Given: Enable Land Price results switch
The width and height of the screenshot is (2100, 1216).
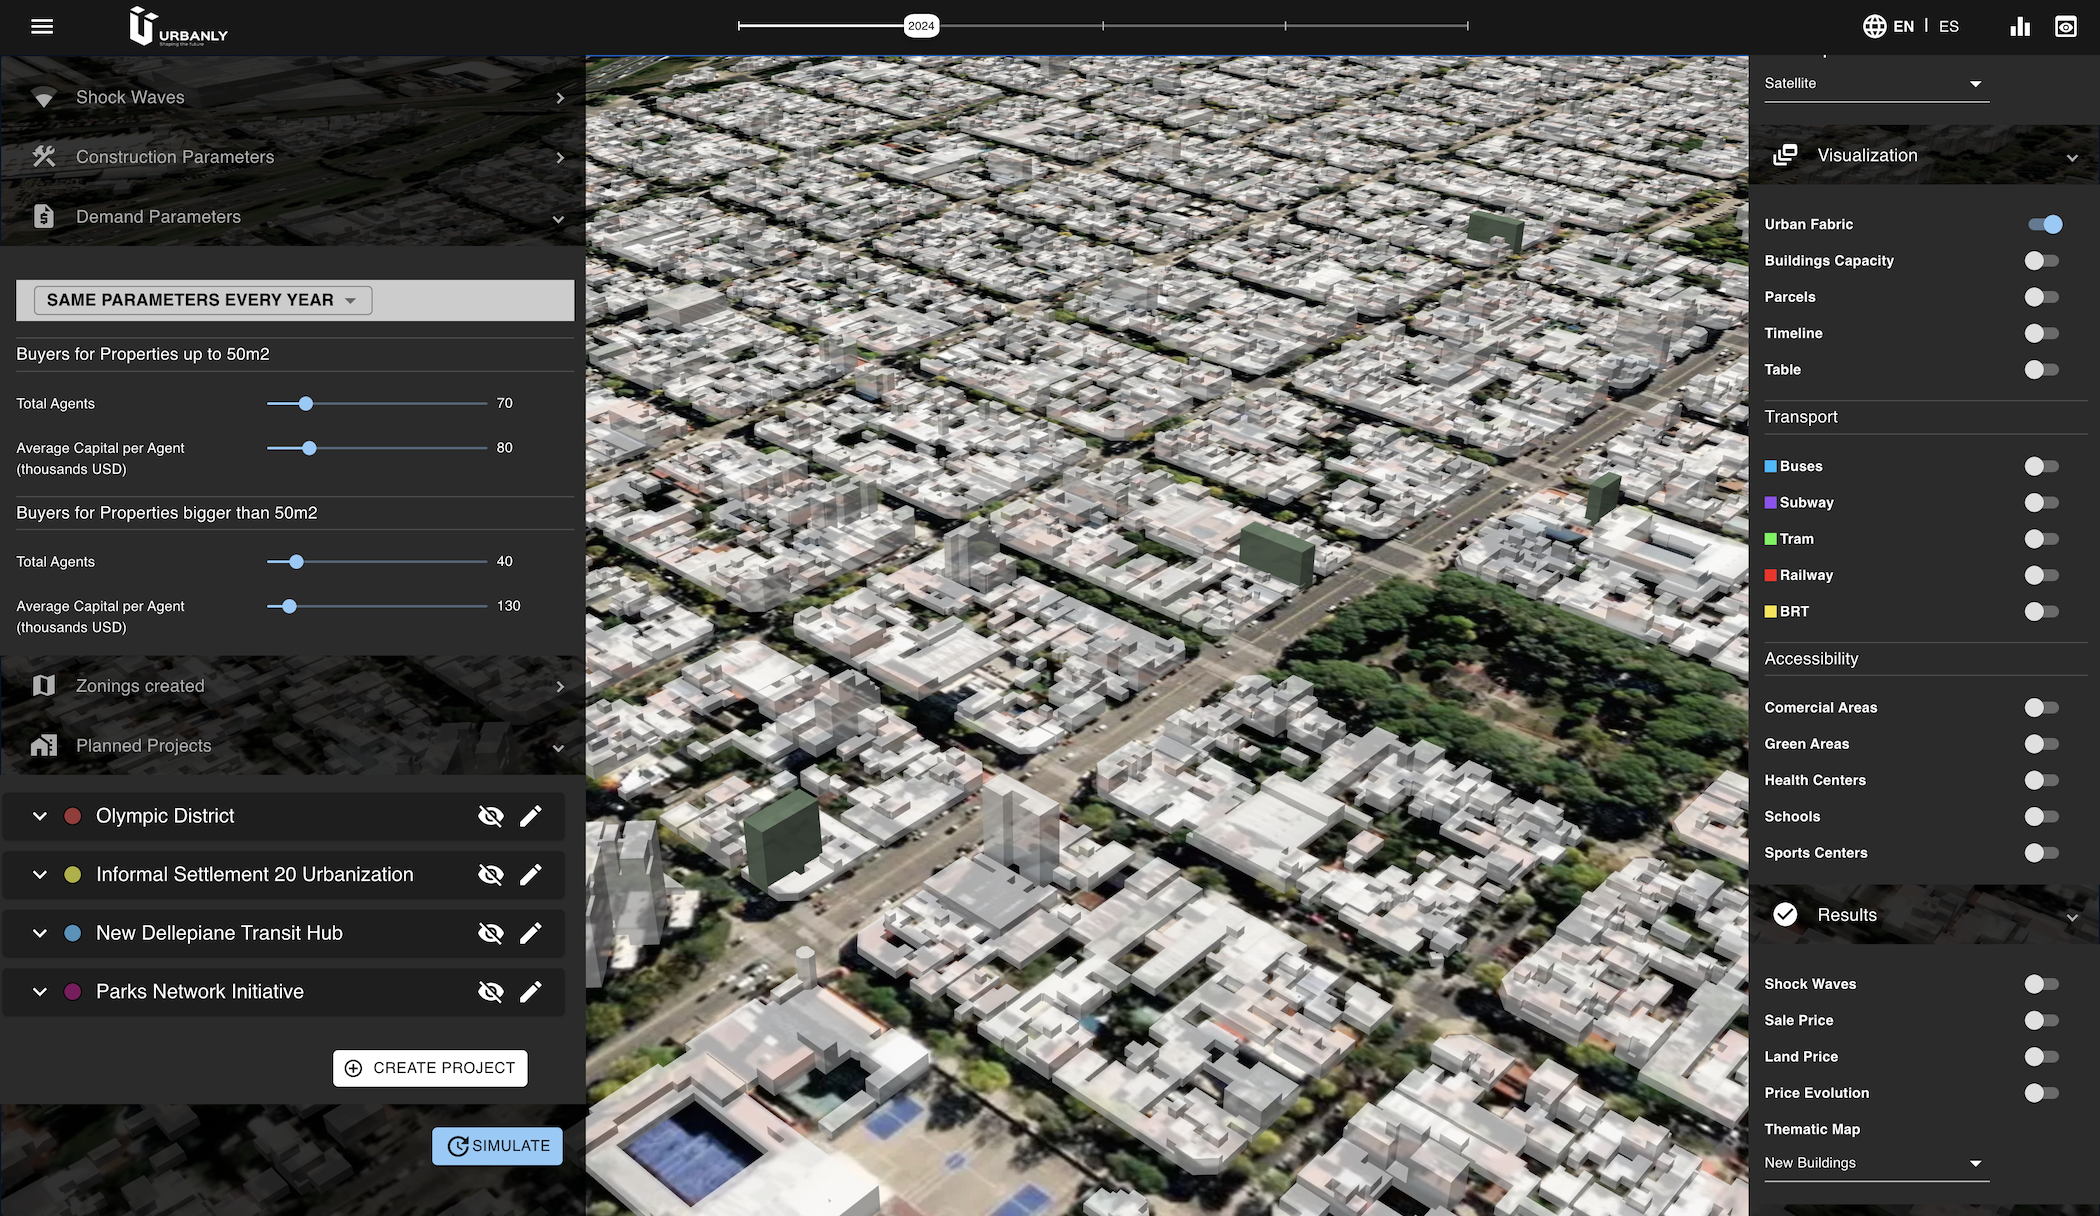Looking at the screenshot, I should (2042, 1057).
